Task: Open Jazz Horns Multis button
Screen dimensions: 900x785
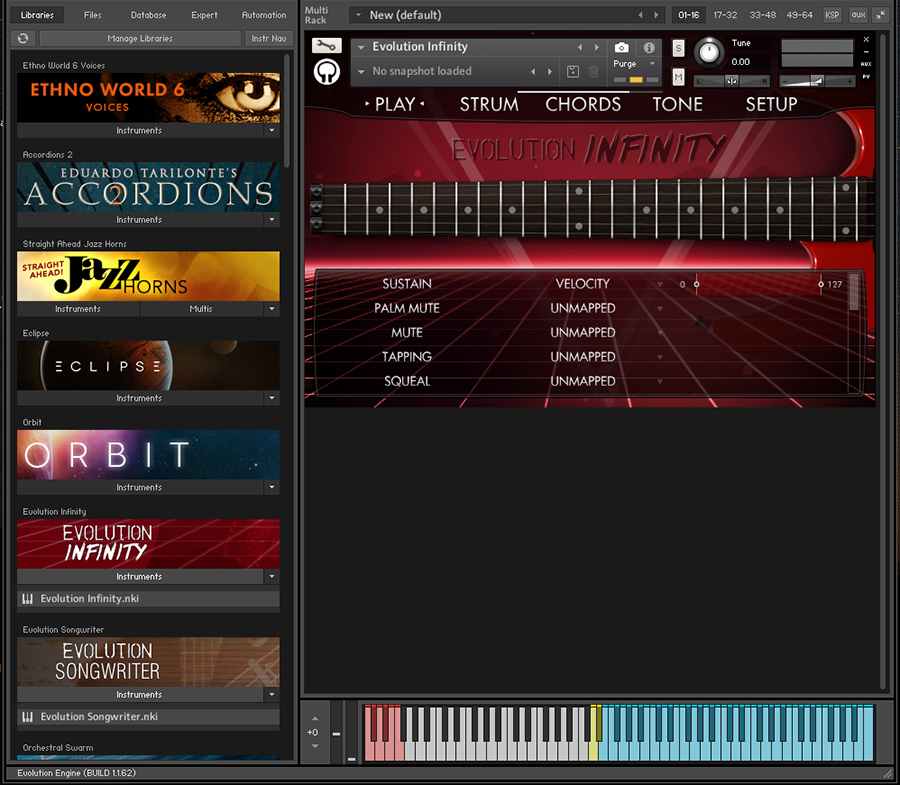Action: pos(201,309)
